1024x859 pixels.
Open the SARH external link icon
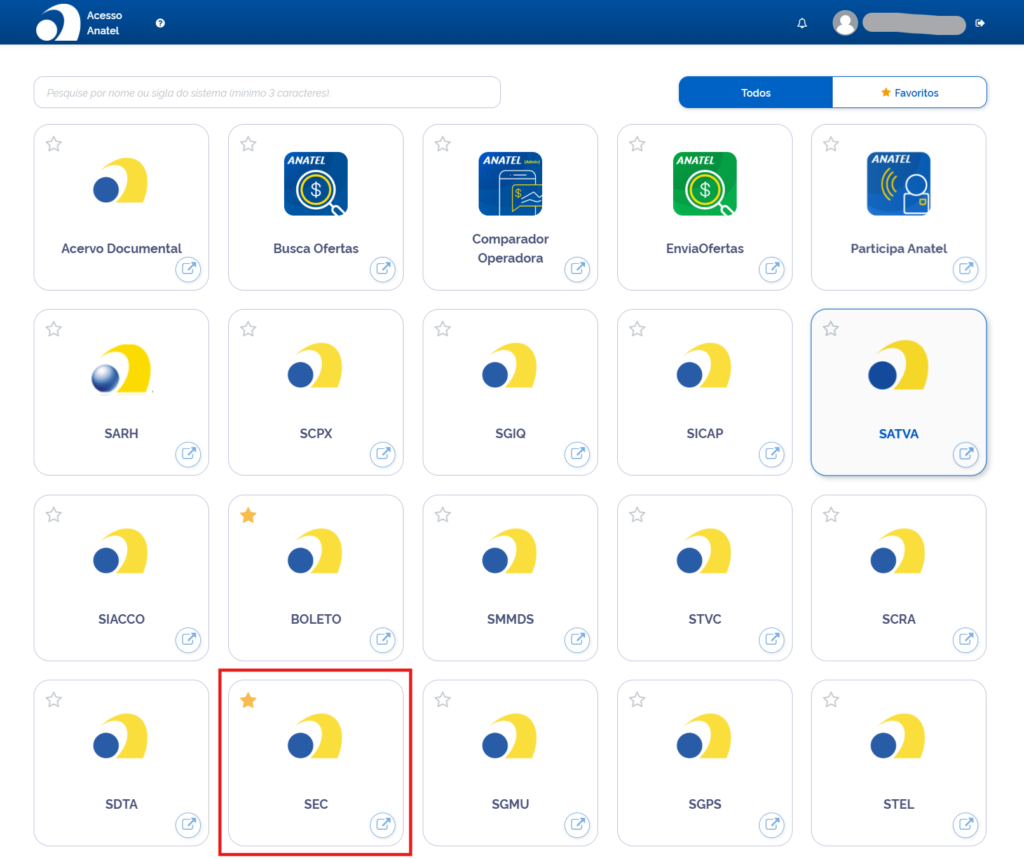click(188, 454)
